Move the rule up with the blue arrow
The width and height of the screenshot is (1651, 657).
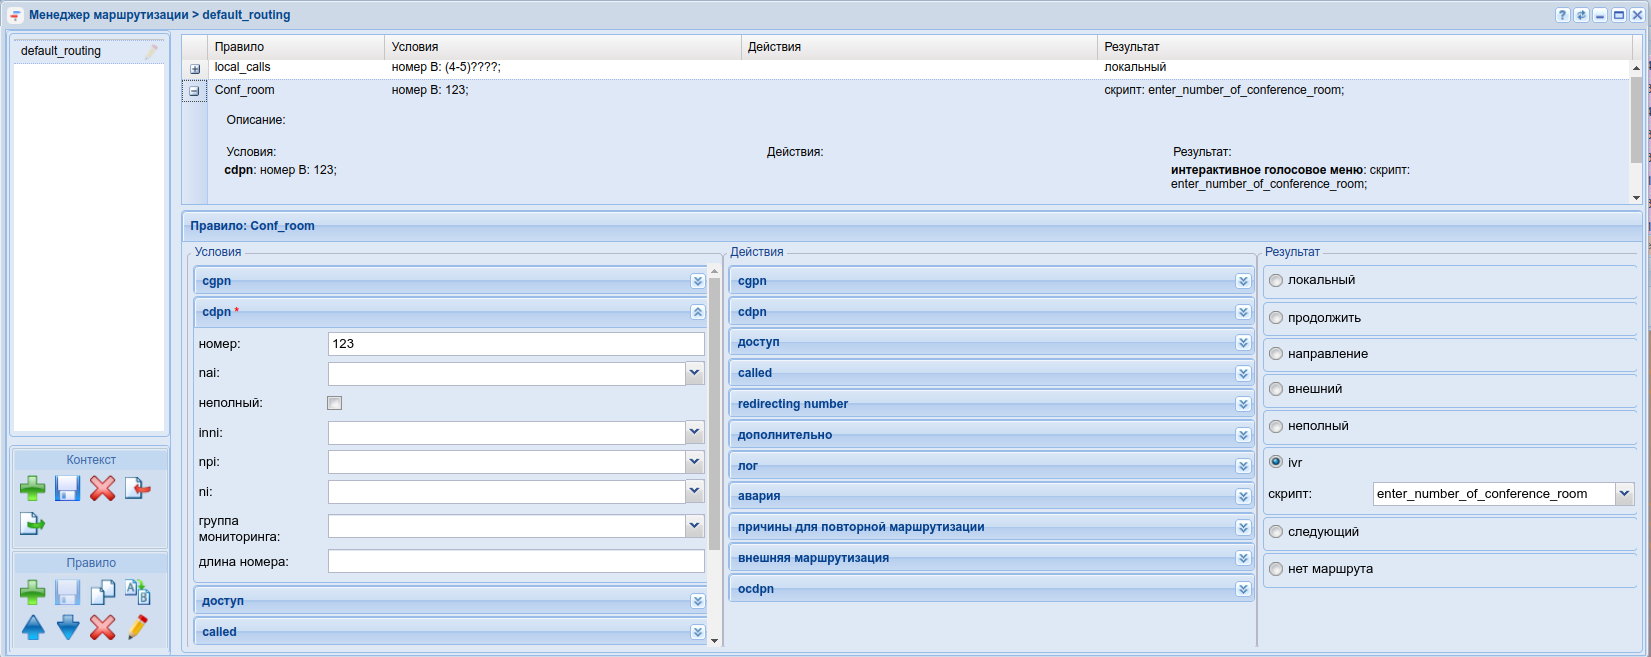(32, 627)
